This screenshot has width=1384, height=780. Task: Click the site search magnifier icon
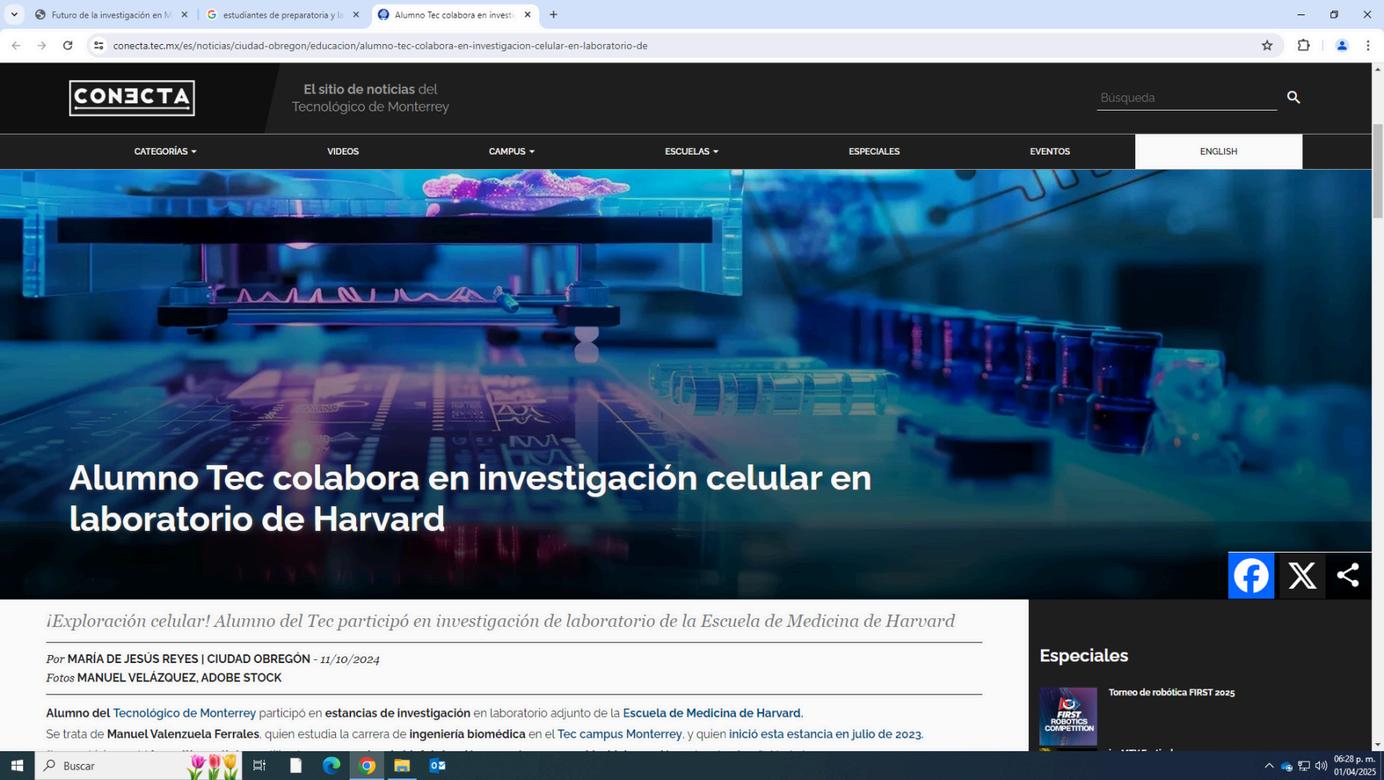[1293, 97]
